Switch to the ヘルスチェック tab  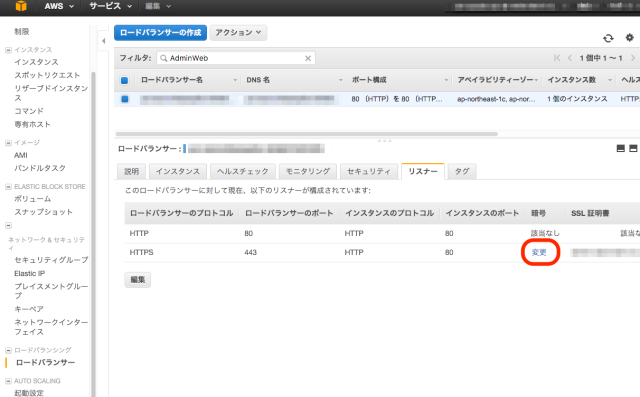tap(242, 171)
